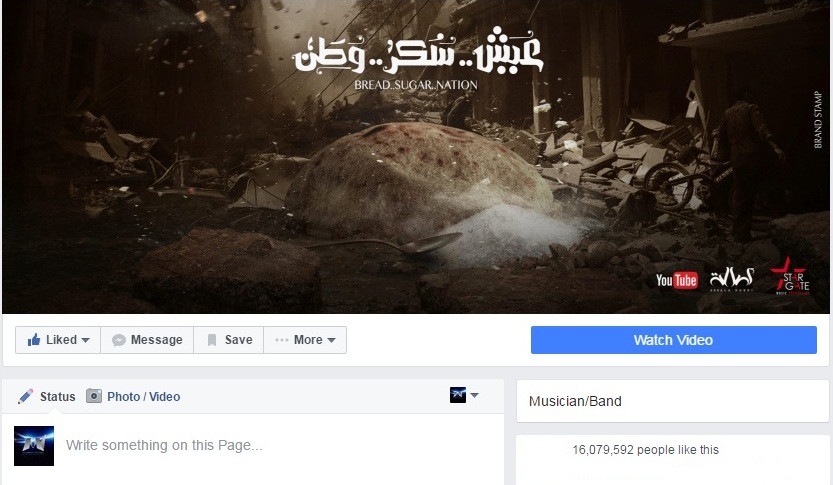This screenshot has width=833, height=485.
Task: Click the Save bookmark icon
Action: click(212, 340)
